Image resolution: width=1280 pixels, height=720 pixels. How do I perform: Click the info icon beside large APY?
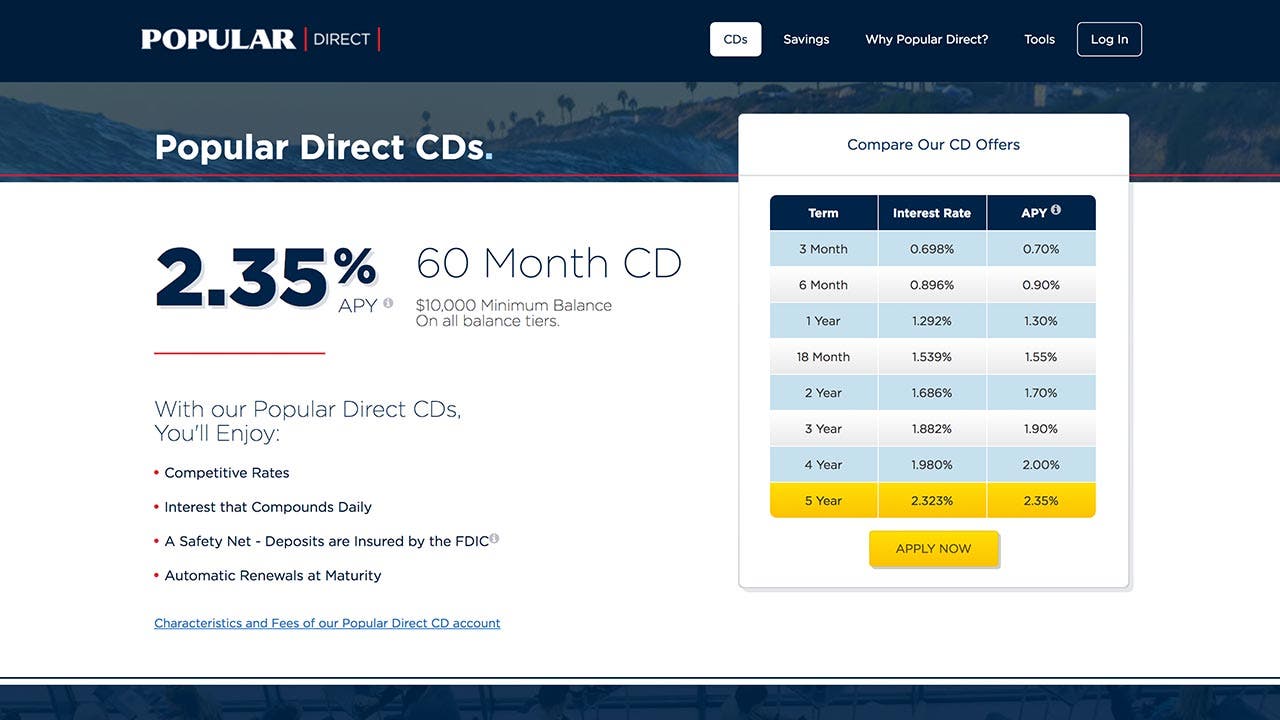click(x=388, y=303)
